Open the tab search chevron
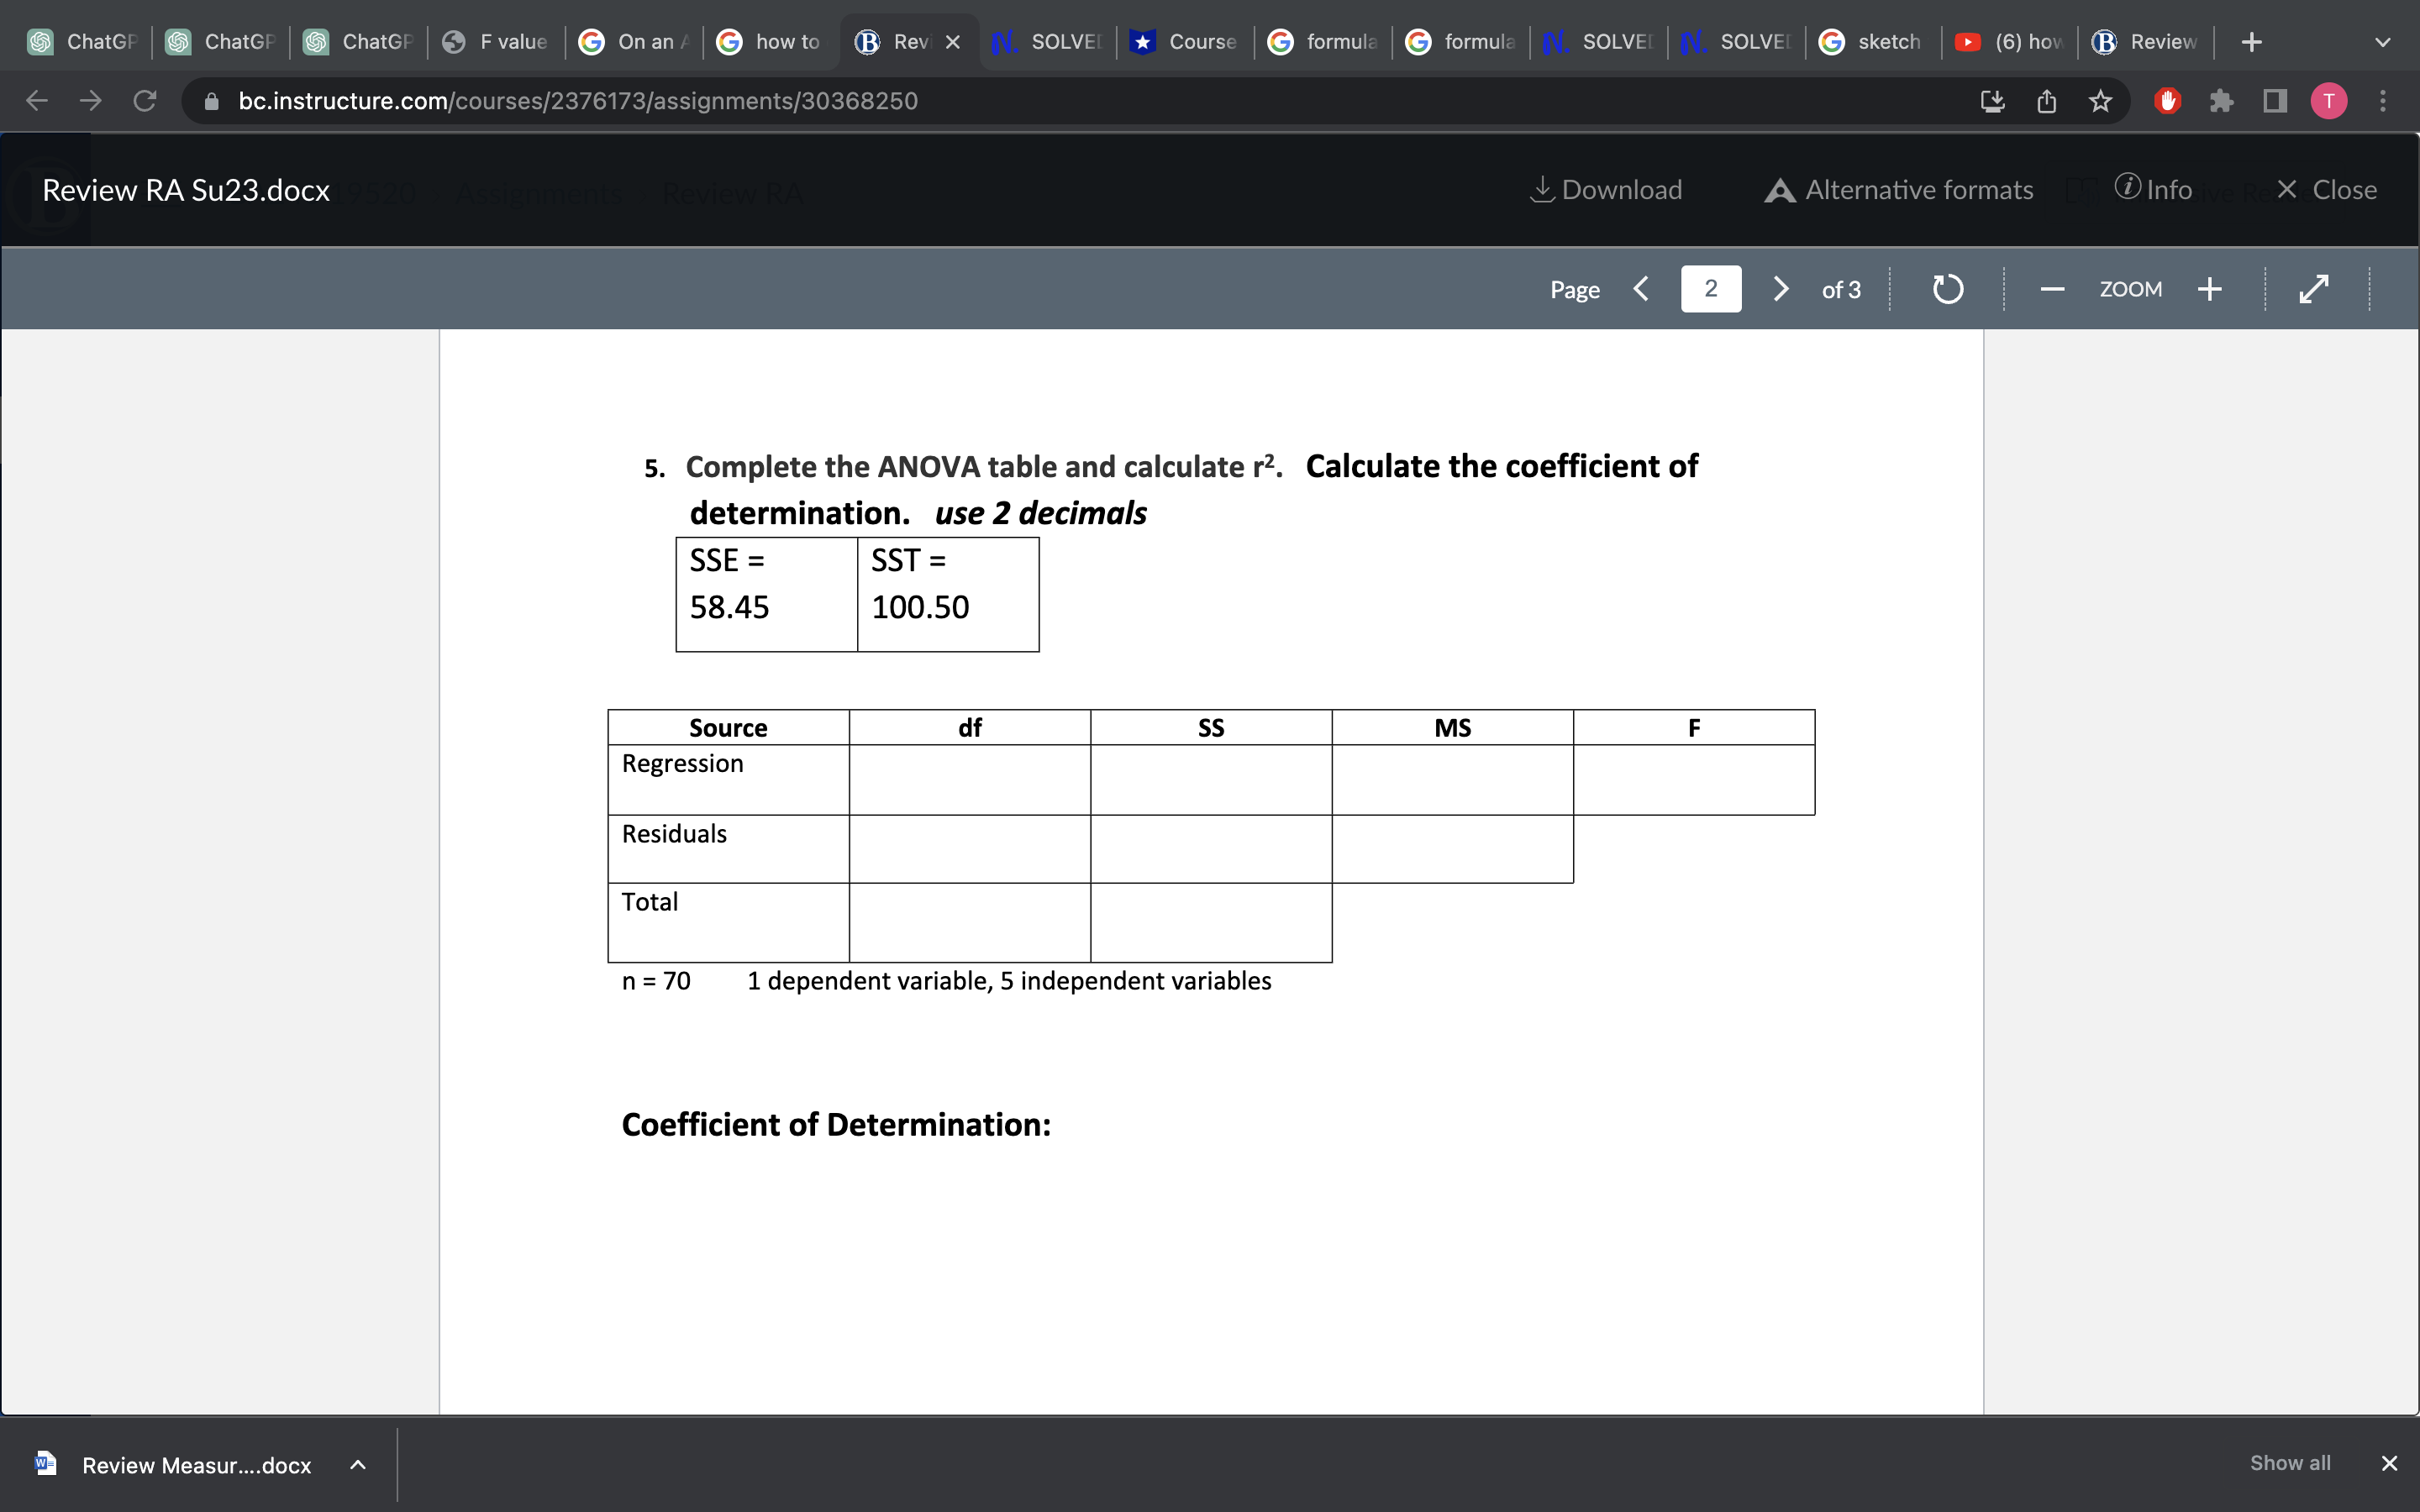 point(2383,41)
